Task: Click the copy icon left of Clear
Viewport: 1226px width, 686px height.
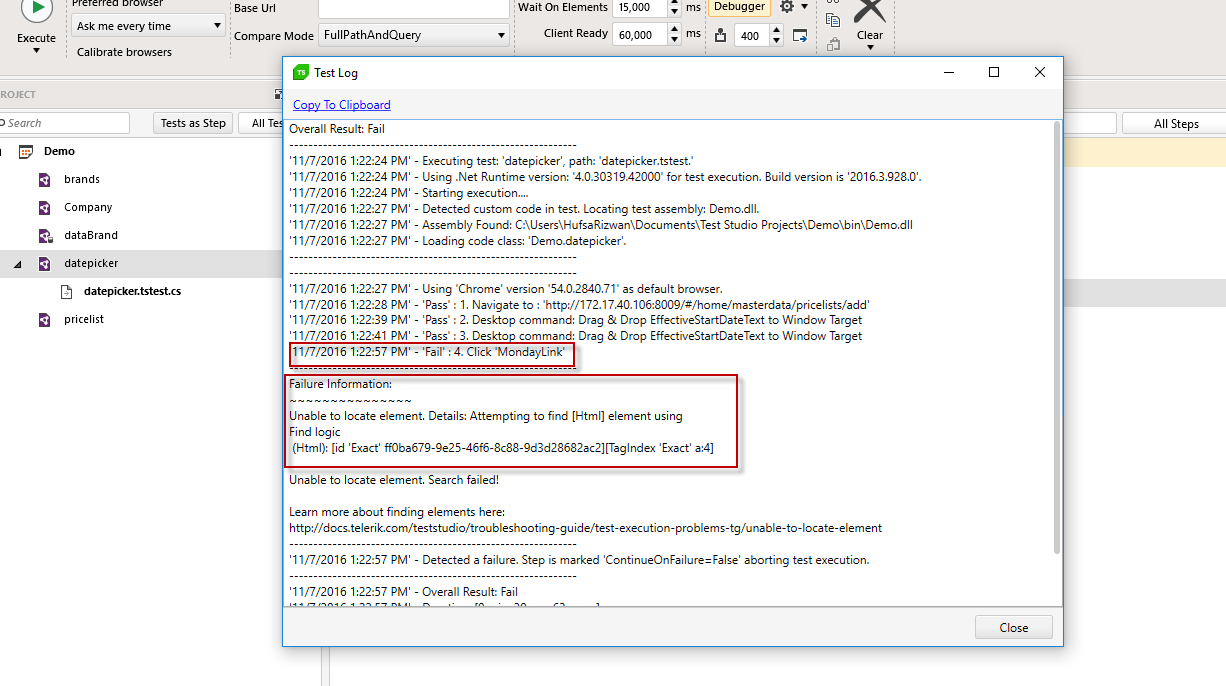Action: (x=832, y=19)
